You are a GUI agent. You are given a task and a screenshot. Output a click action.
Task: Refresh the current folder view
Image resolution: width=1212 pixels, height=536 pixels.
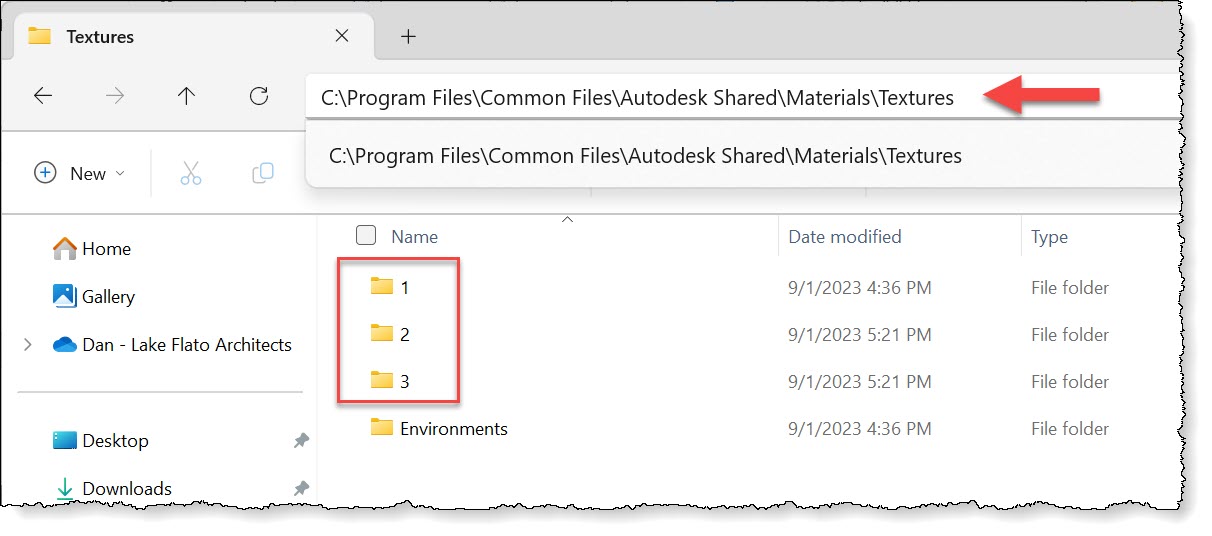coord(259,96)
